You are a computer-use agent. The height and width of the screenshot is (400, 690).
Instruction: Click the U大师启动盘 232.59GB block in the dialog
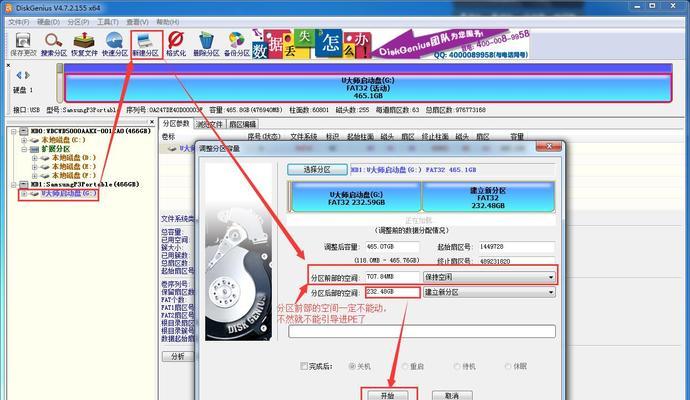coord(356,197)
